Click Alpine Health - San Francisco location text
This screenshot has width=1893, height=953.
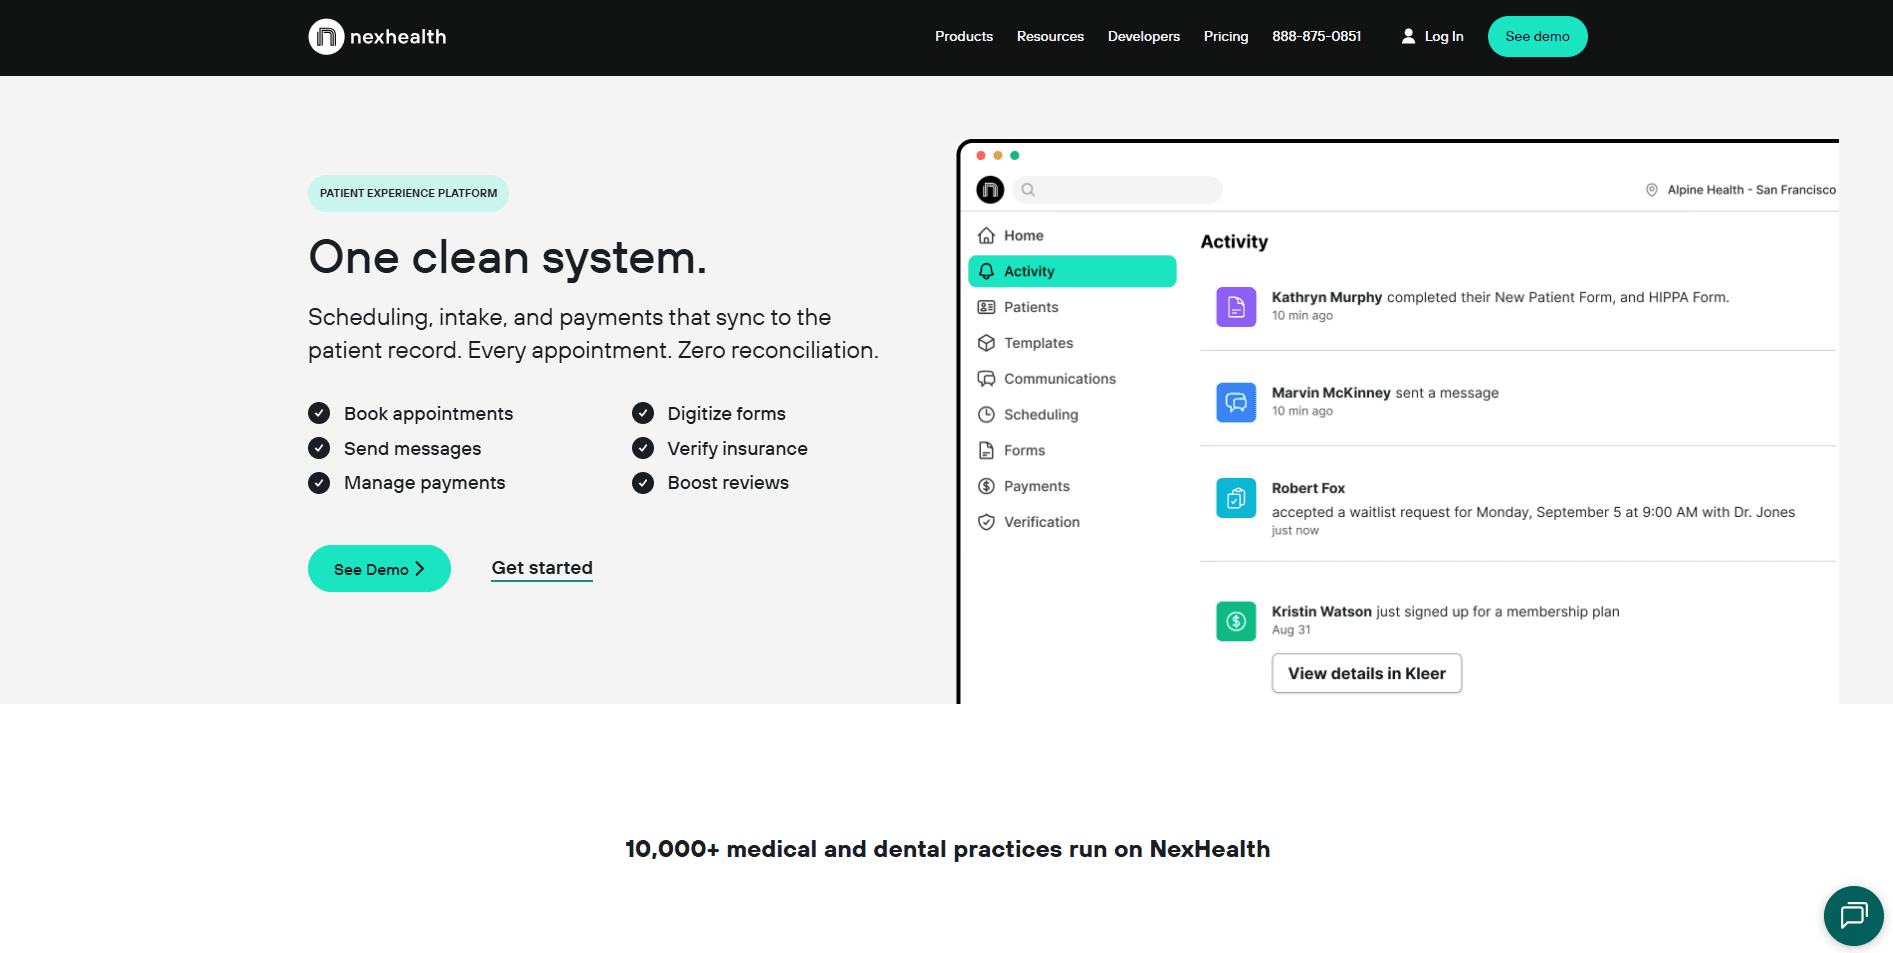point(1751,190)
